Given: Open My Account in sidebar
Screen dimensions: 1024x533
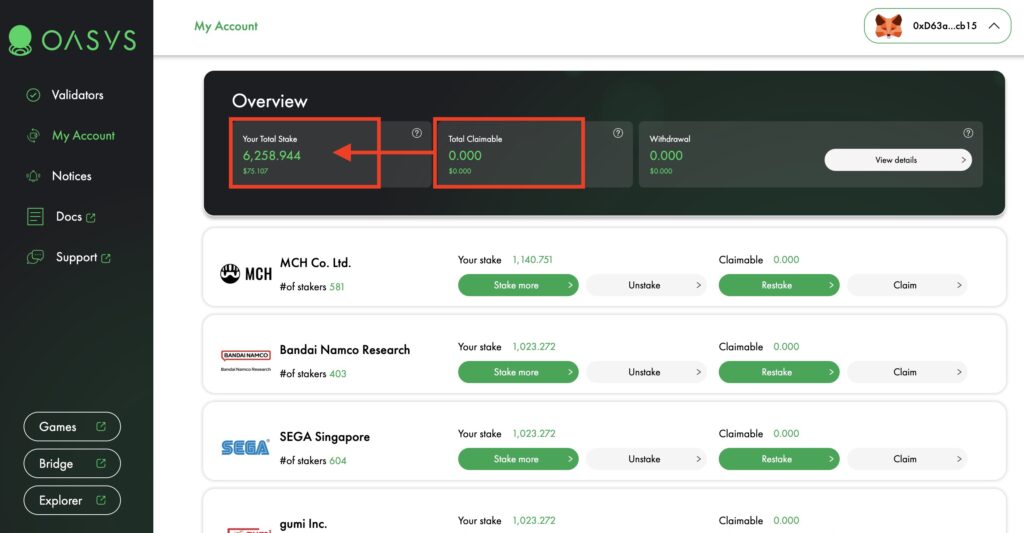Looking at the screenshot, I should pos(83,136).
